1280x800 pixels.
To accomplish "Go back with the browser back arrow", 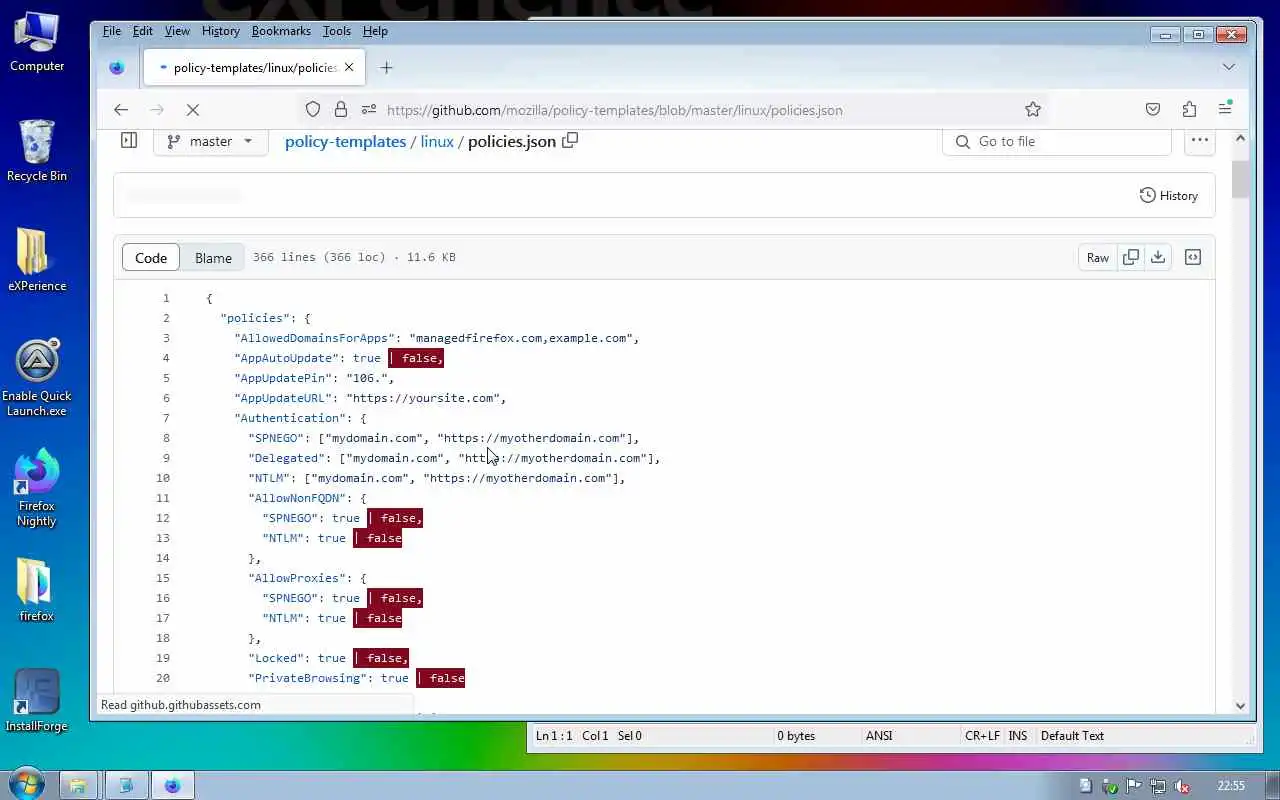I will pos(121,110).
